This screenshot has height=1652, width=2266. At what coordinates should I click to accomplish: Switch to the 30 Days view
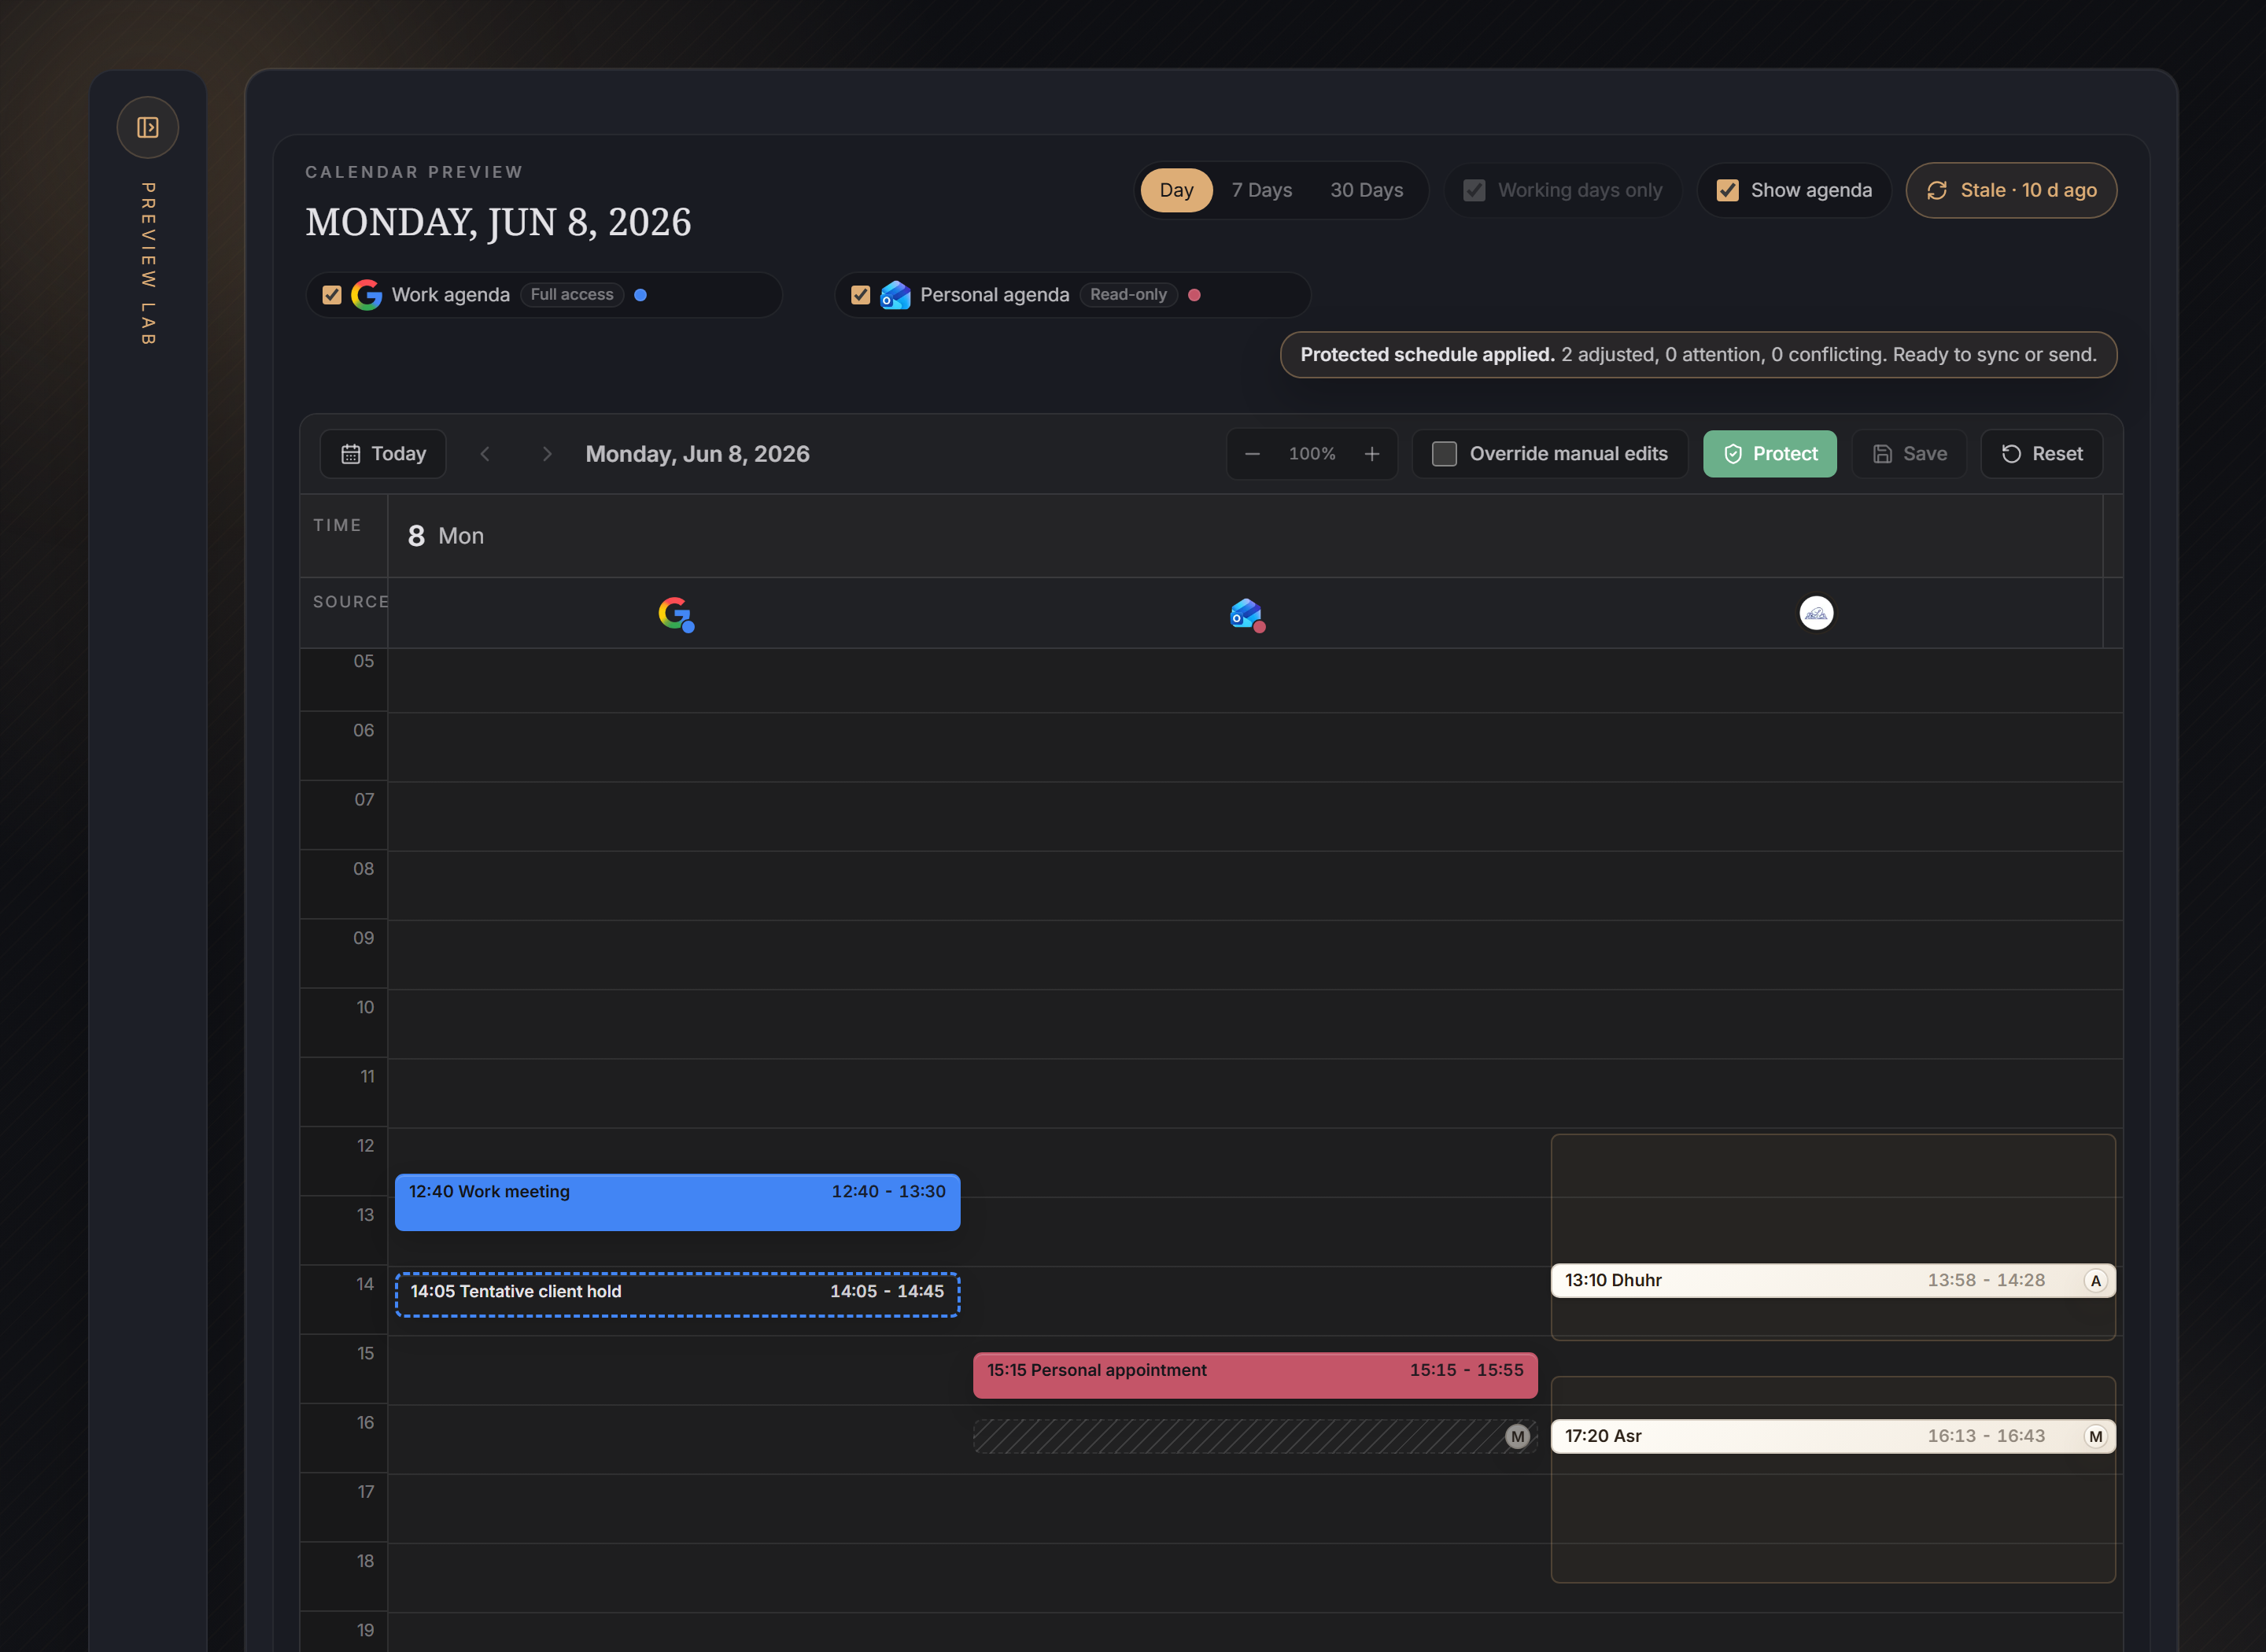click(x=1366, y=190)
